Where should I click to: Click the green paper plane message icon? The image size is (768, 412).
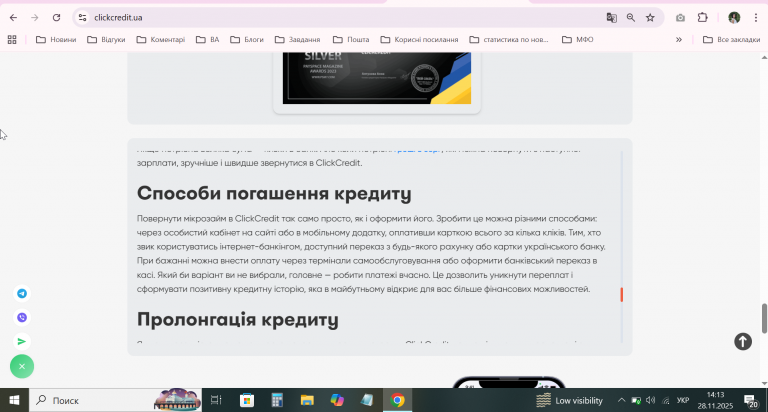[22, 341]
